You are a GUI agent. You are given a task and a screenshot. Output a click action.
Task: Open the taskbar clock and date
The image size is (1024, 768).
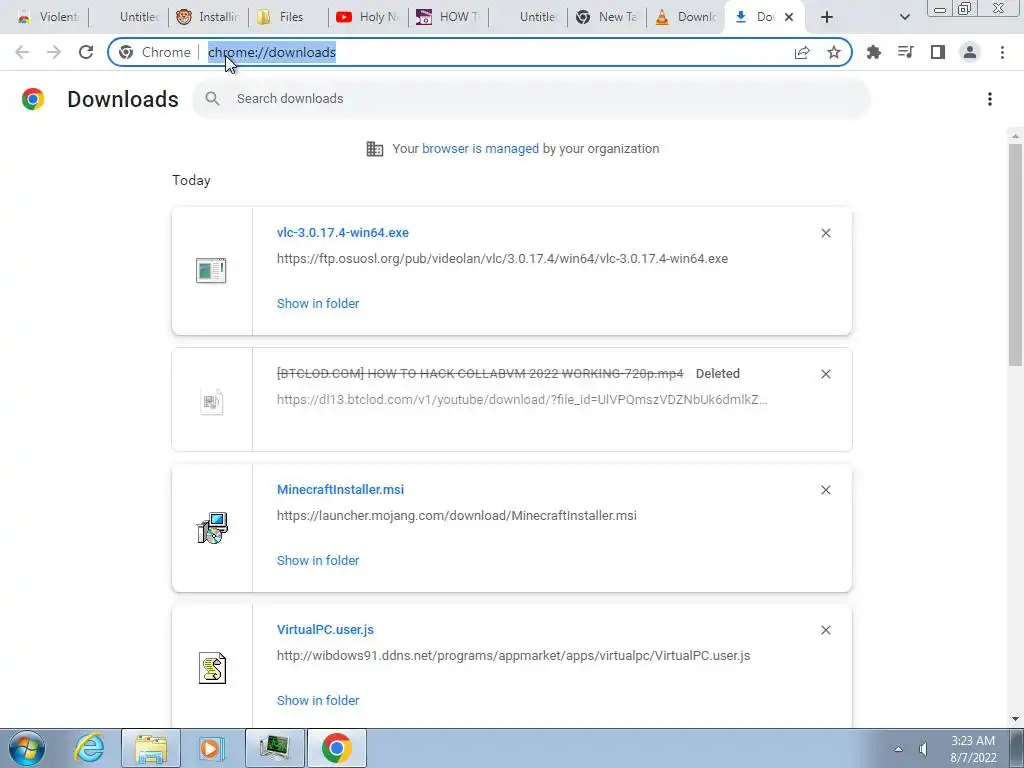pos(973,749)
